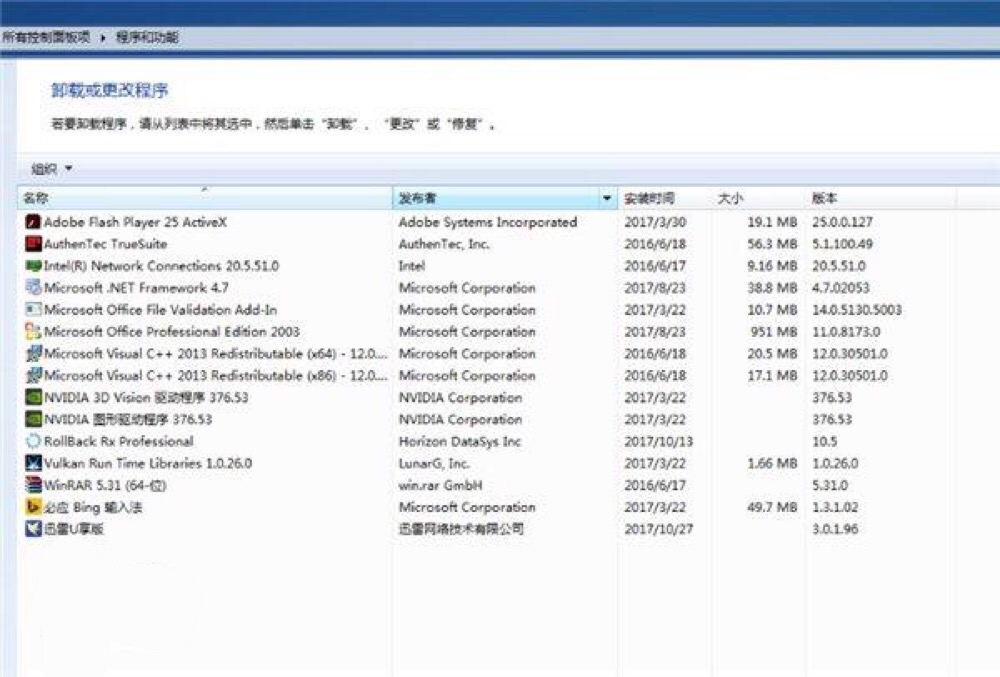Click the 1.66 MB size value
Image resolution: width=1000 pixels, height=677 pixels.
click(772, 463)
